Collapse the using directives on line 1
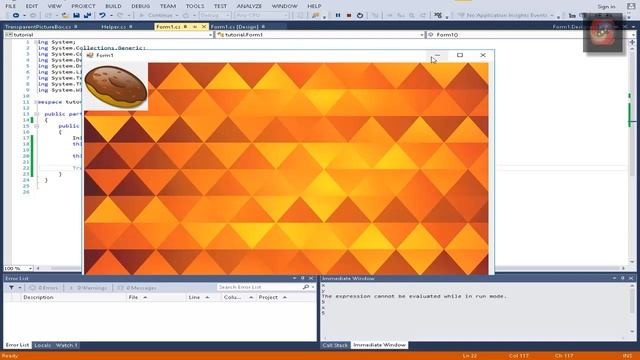Screen dimensions: 640x360 (x=36, y=42)
